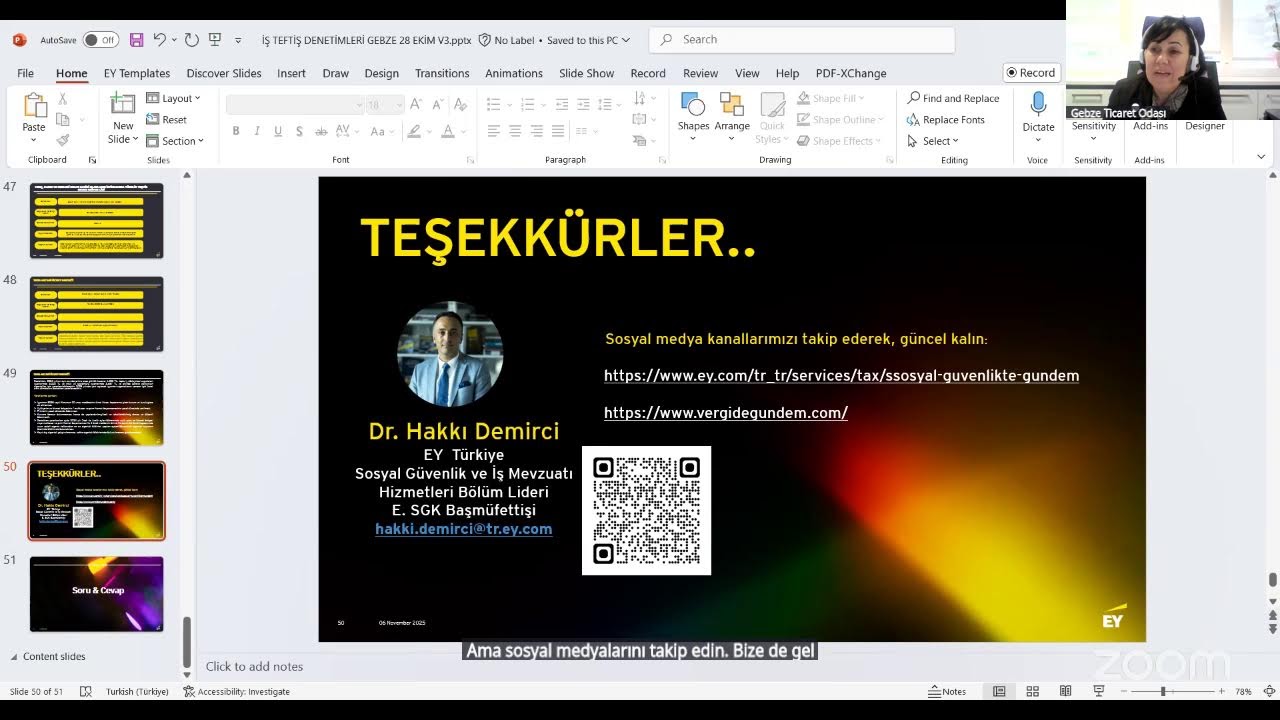The image size is (1280, 720).
Task: Select slide 49 thumbnail
Action: (x=96, y=407)
